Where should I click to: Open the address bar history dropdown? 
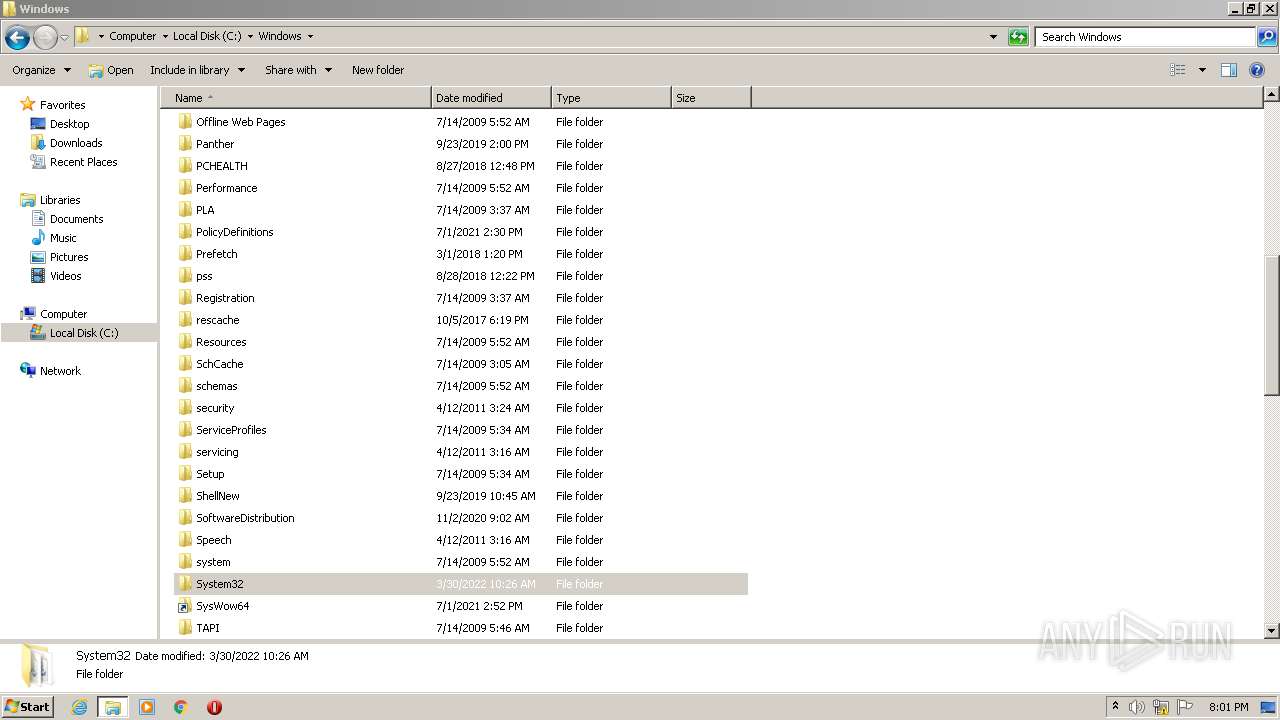[993, 37]
